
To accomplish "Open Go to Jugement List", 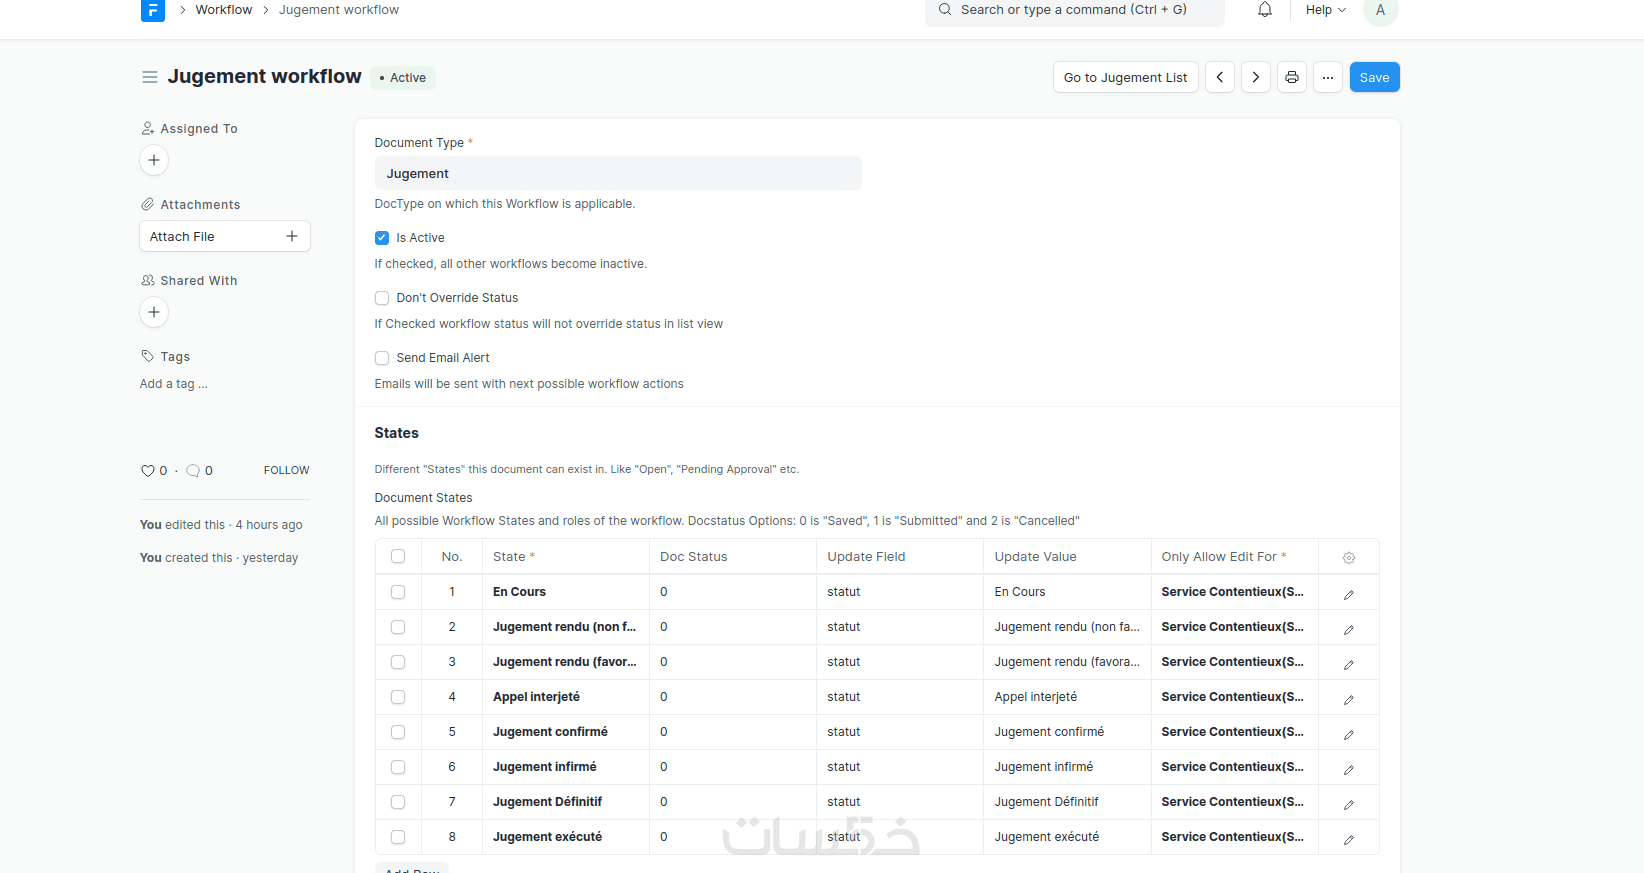I will [x=1125, y=78].
